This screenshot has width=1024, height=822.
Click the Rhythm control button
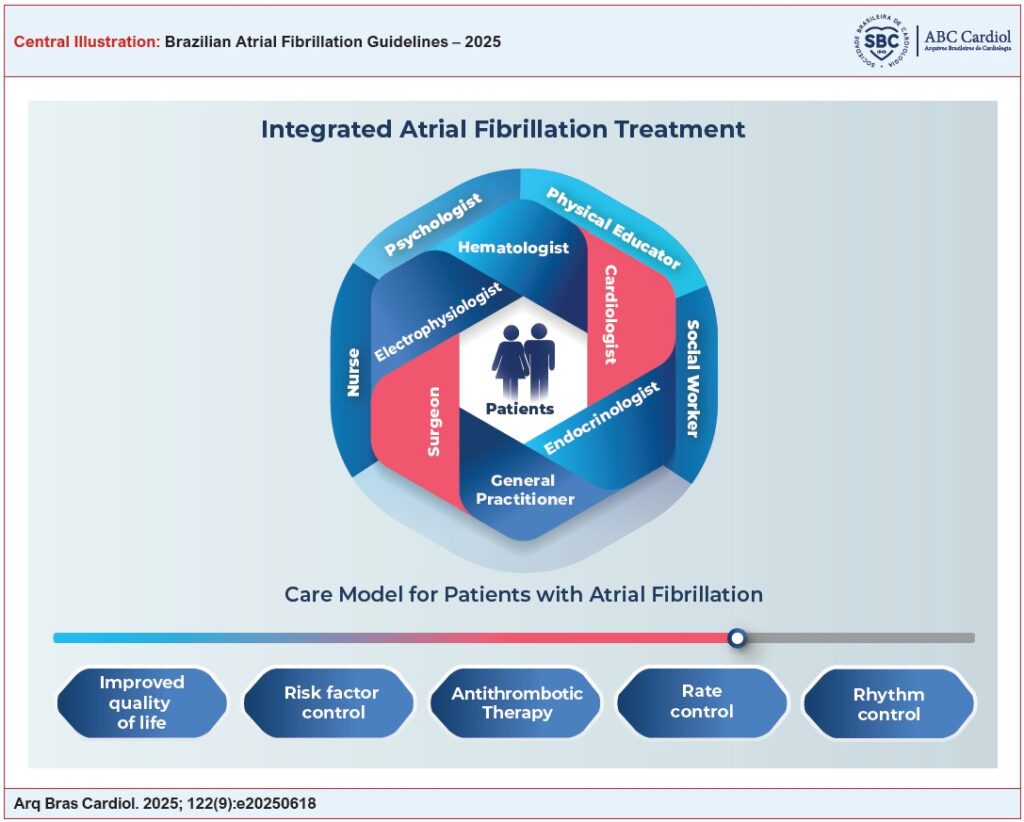(889, 704)
